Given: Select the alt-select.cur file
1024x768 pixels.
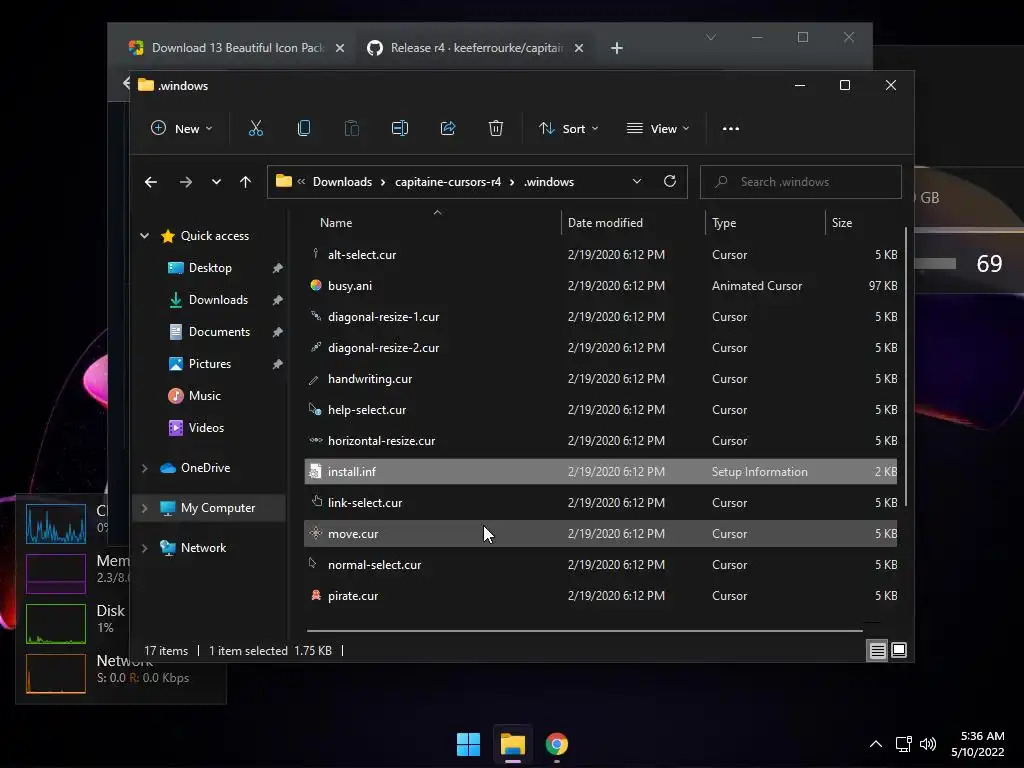Looking at the screenshot, I should [600, 255].
